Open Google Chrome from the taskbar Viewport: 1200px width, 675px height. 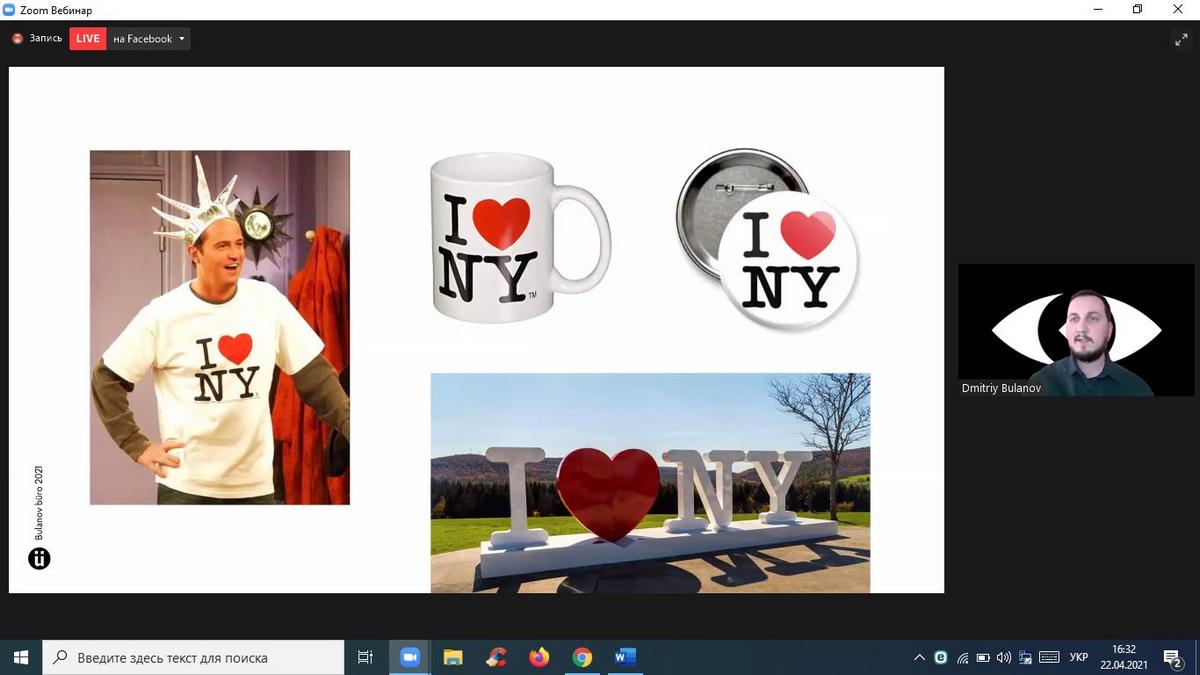[x=583, y=657]
